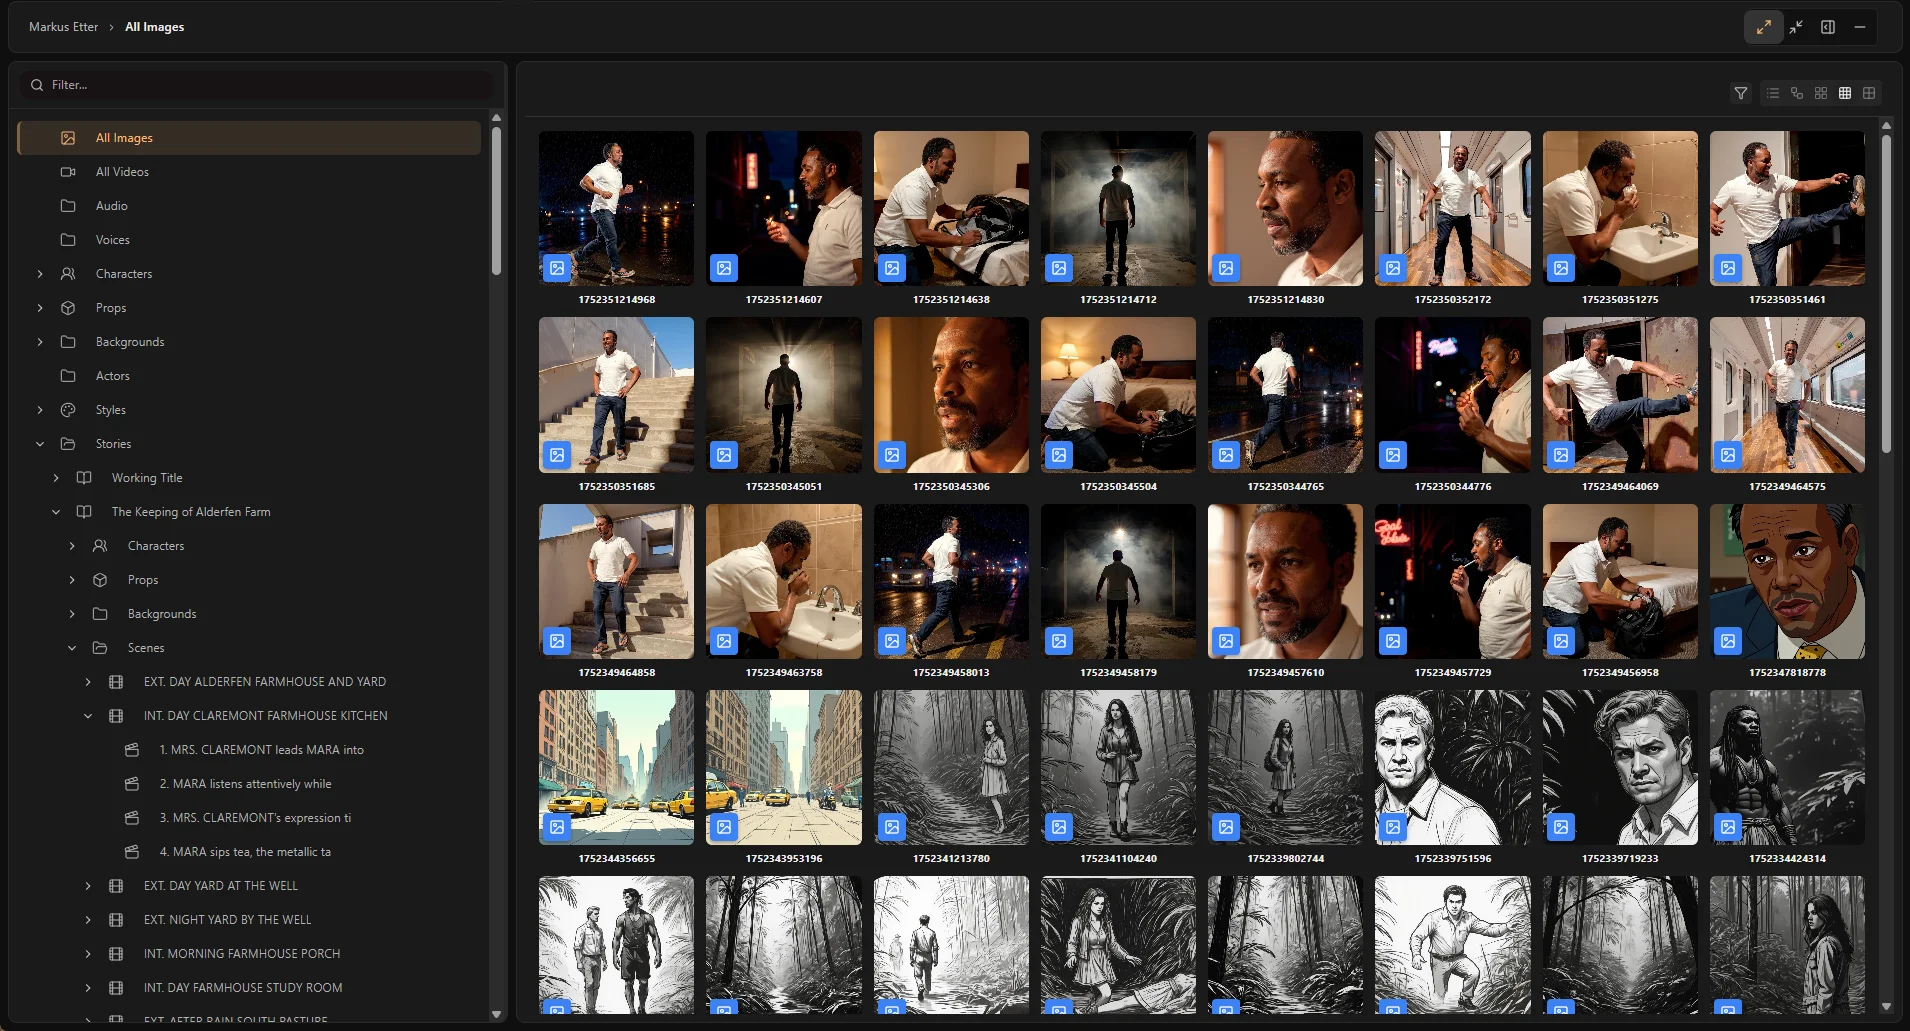Switch to the connected-nodes hierarchy view
This screenshot has height=1031, width=1910.
(1797, 93)
